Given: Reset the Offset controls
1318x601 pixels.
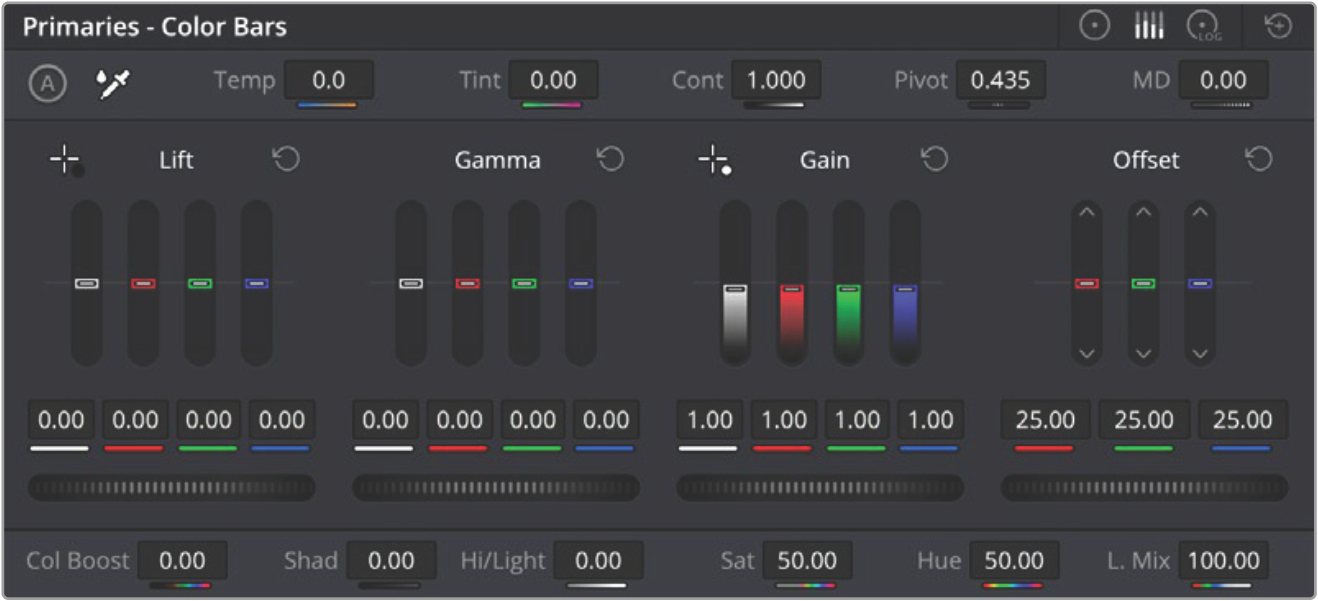Looking at the screenshot, I should 1258,160.
